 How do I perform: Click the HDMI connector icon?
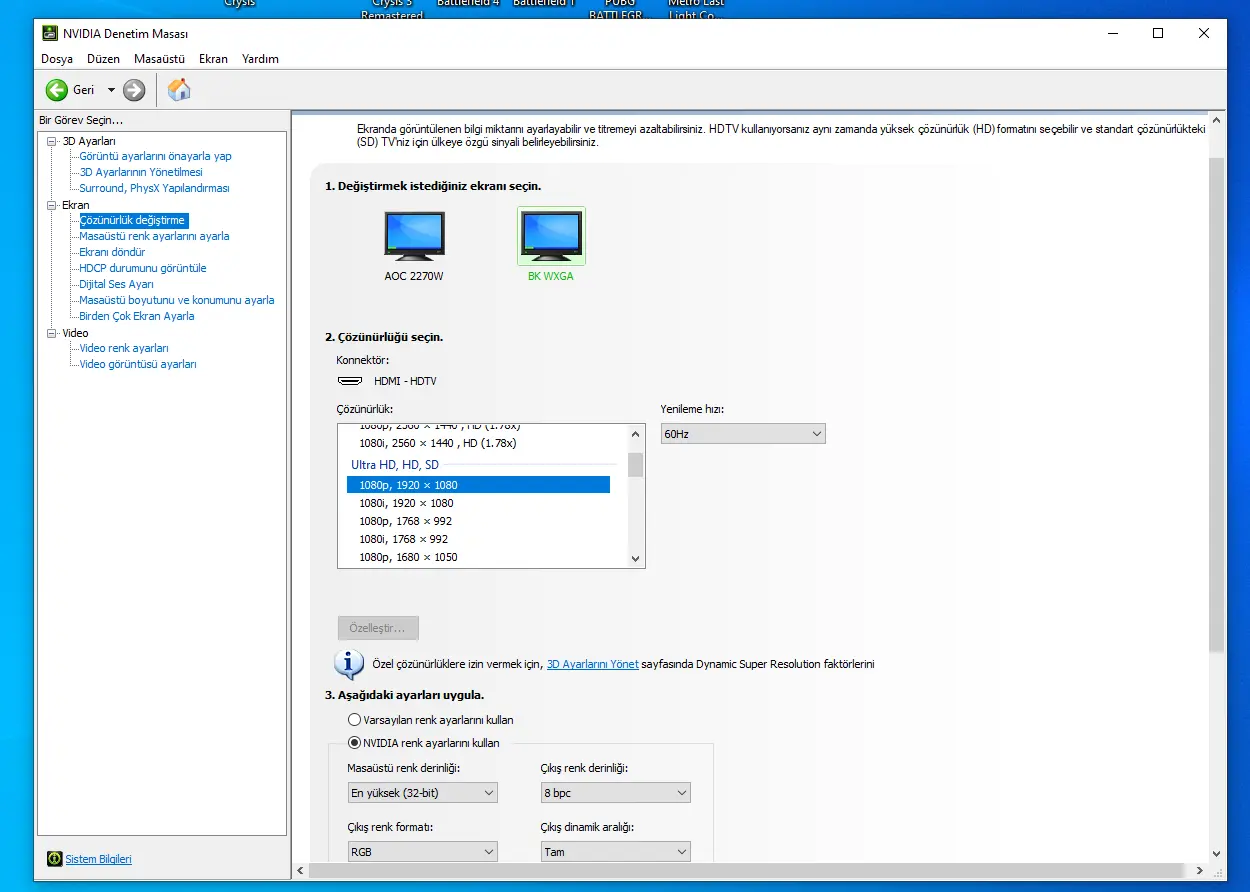click(350, 381)
